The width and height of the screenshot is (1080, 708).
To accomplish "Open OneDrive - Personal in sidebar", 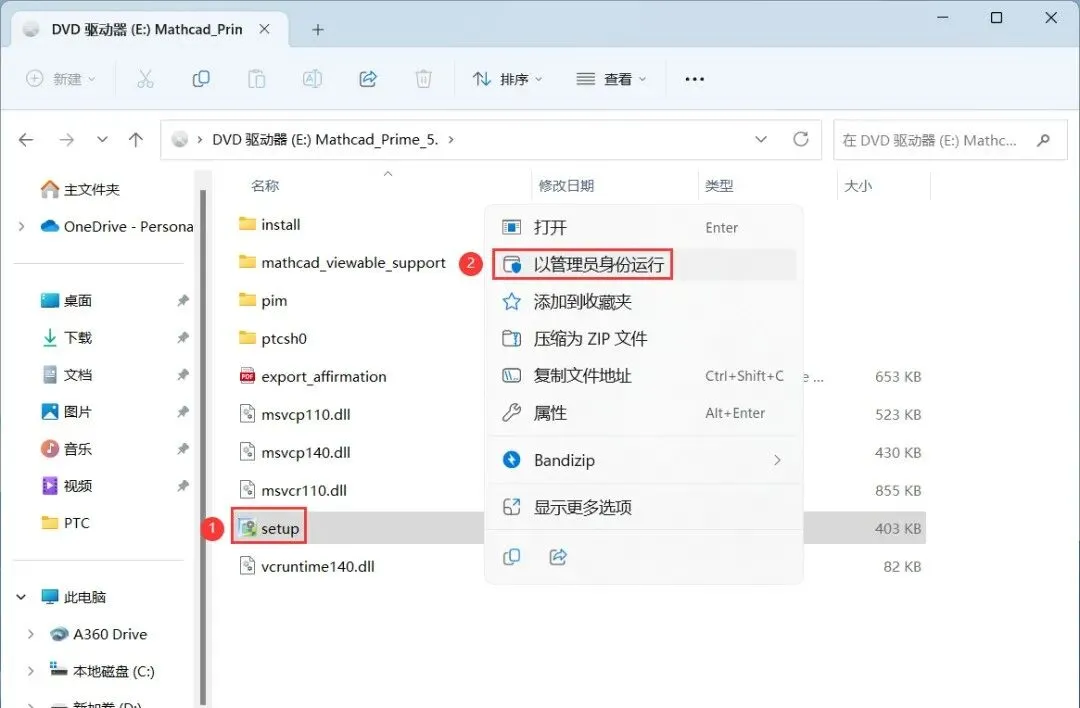I will pyautogui.click(x=117, y=227).
